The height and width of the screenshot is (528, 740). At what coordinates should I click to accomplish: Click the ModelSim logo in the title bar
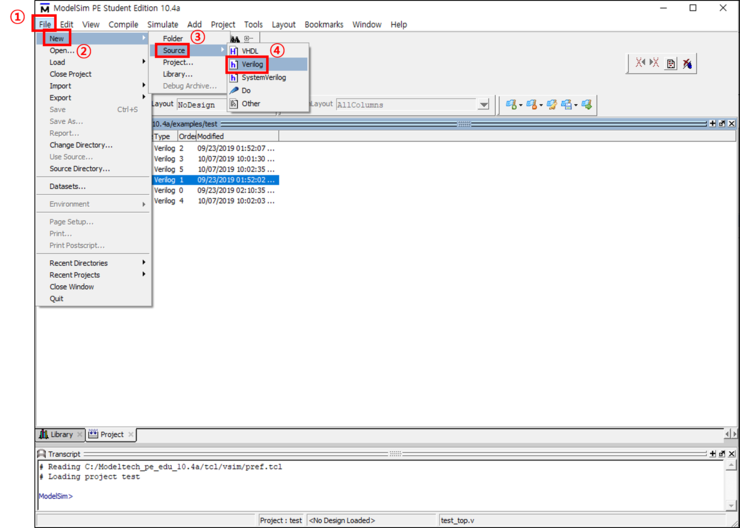click(x=45, y=8)
